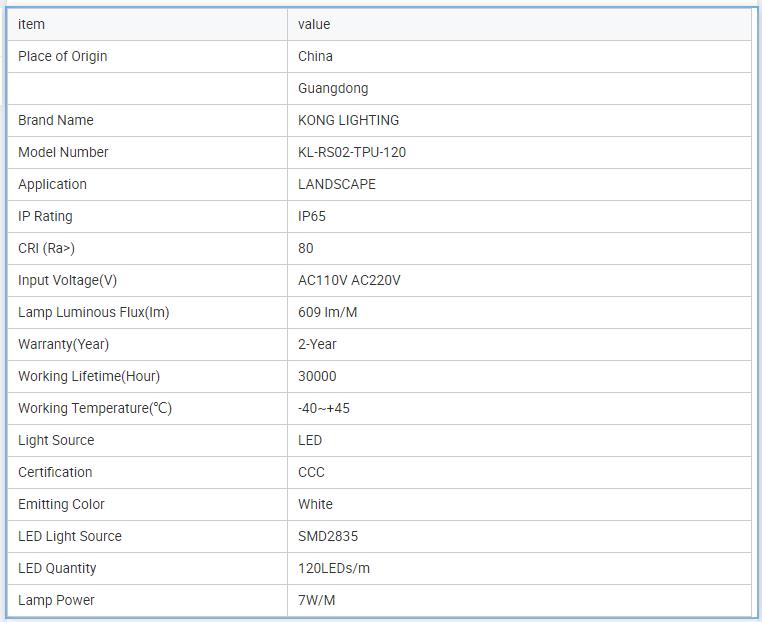The height and width of the screenshot is (622, 762).
Task: Click the 'AC110V AC220V' voltage value
Action: [349, 280]
